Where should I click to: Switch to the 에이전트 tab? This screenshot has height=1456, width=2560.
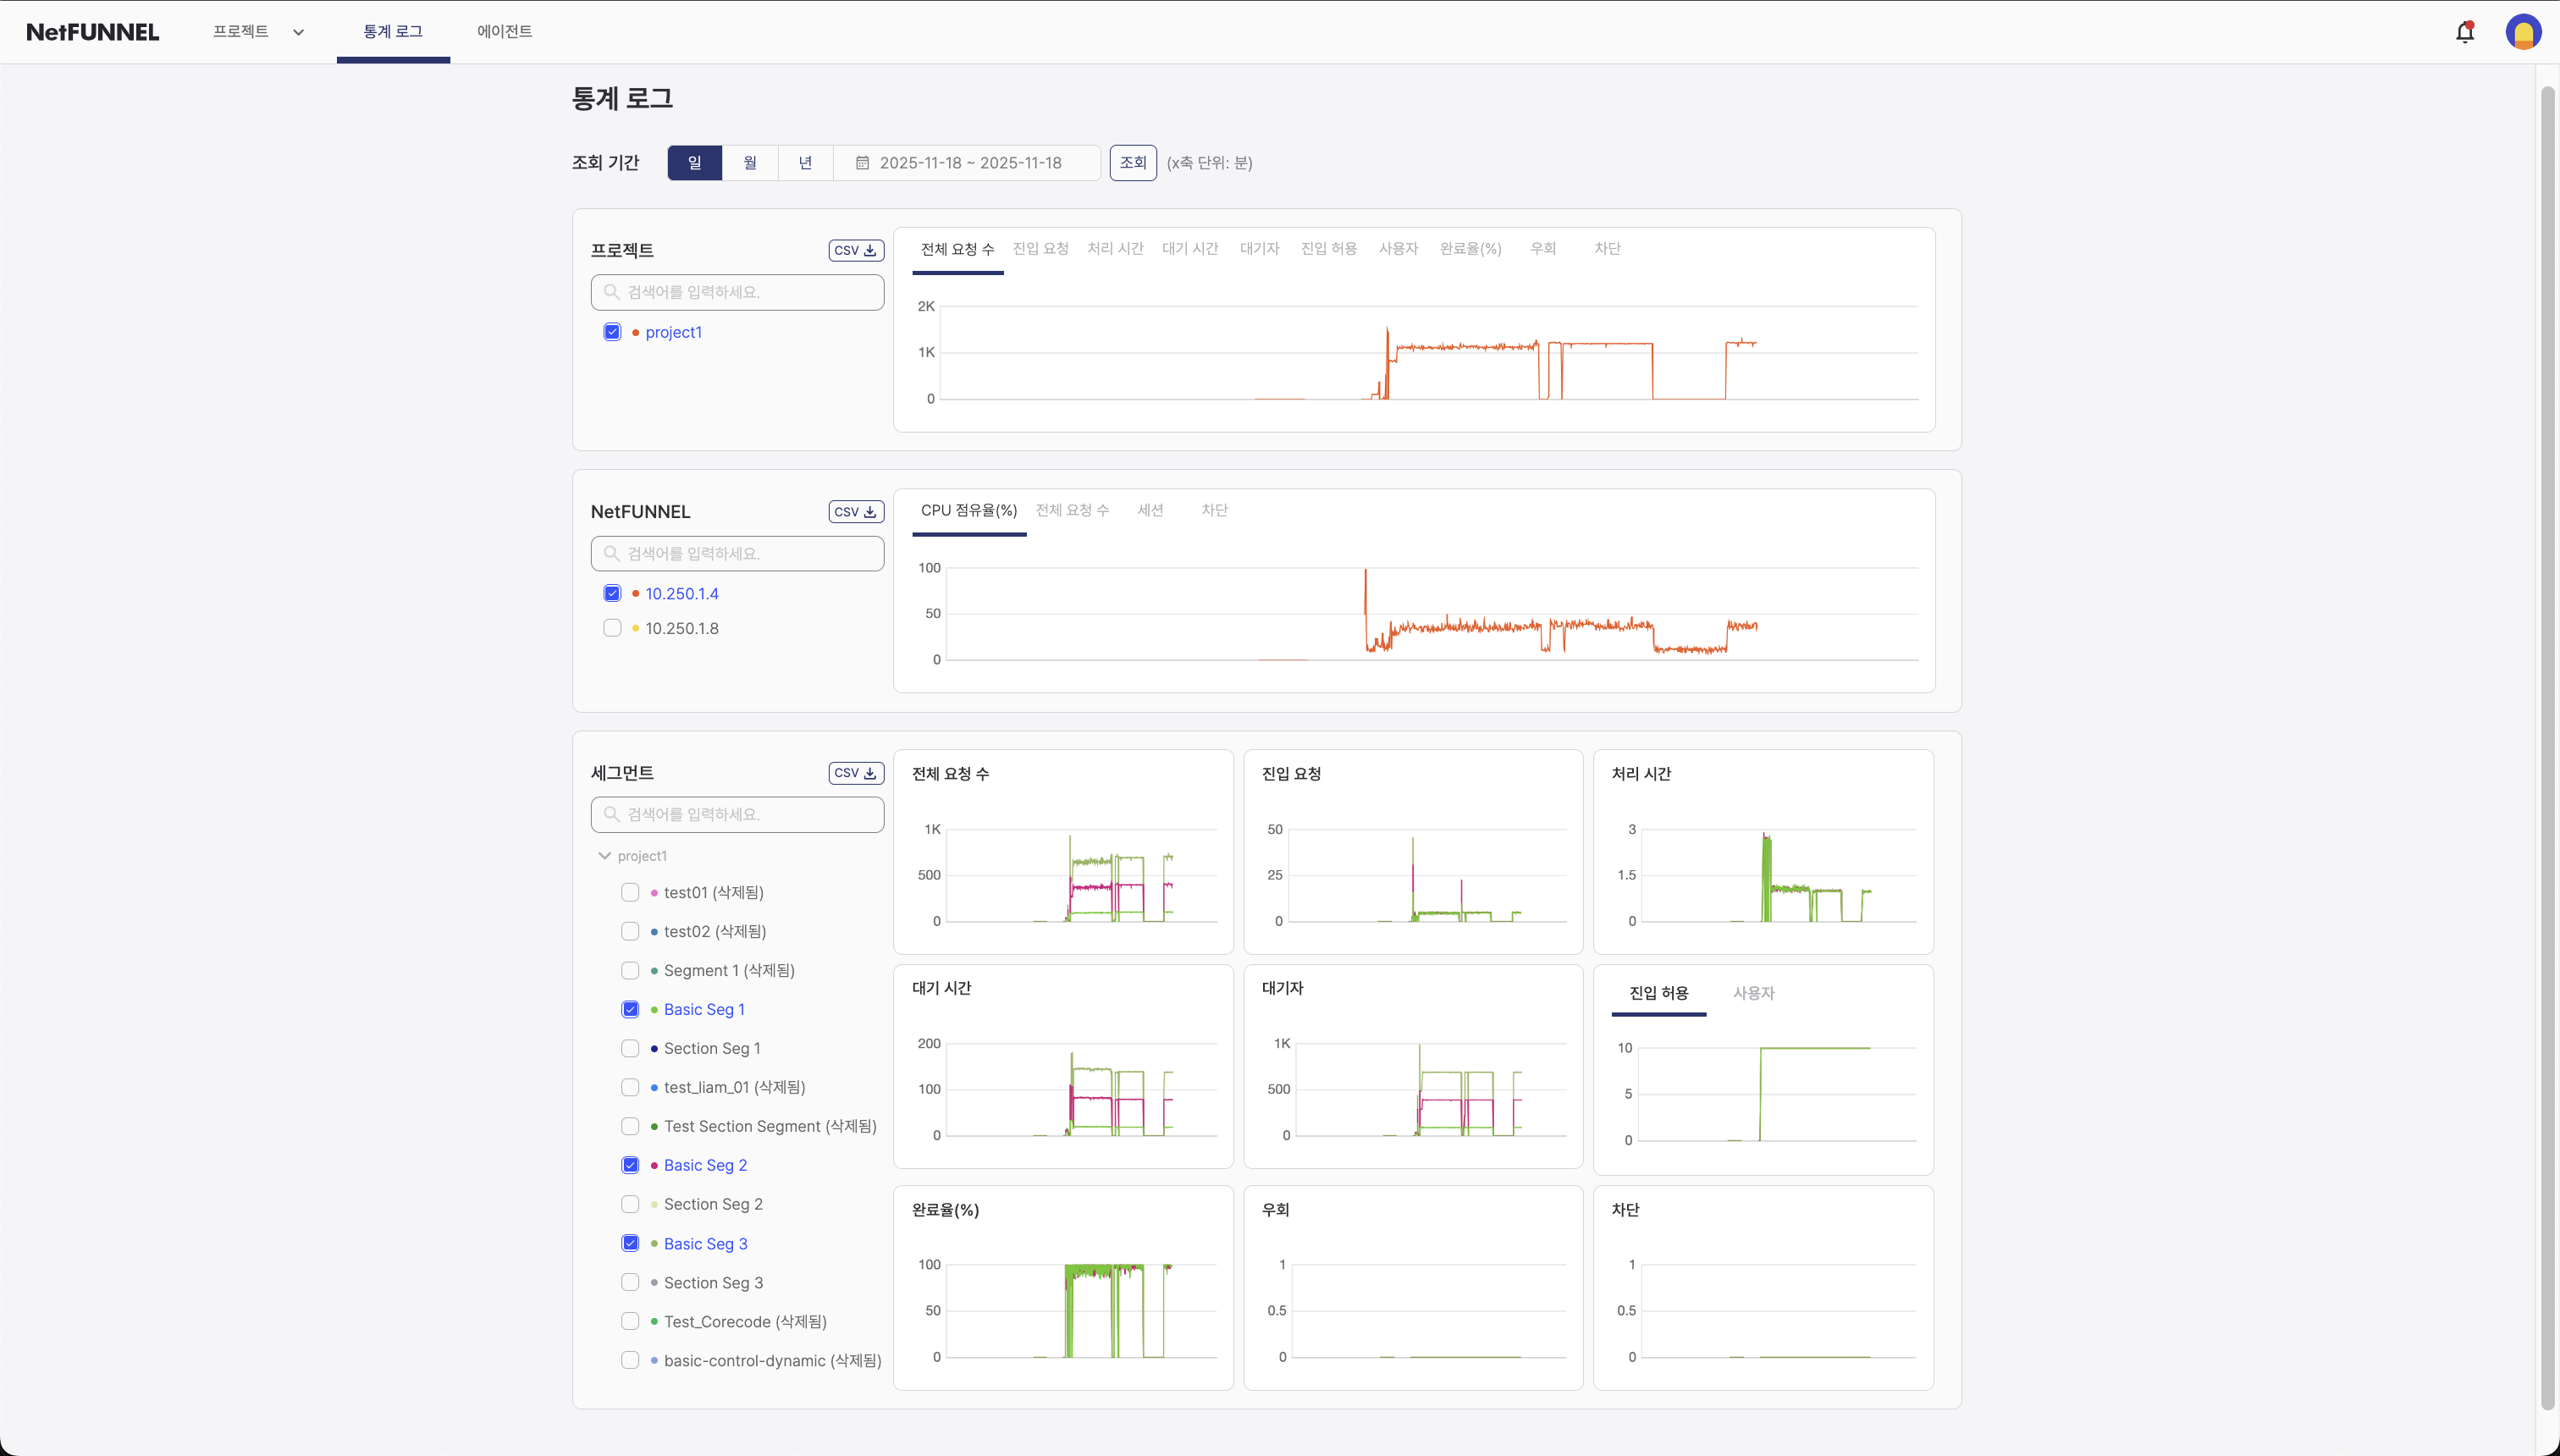504,31
